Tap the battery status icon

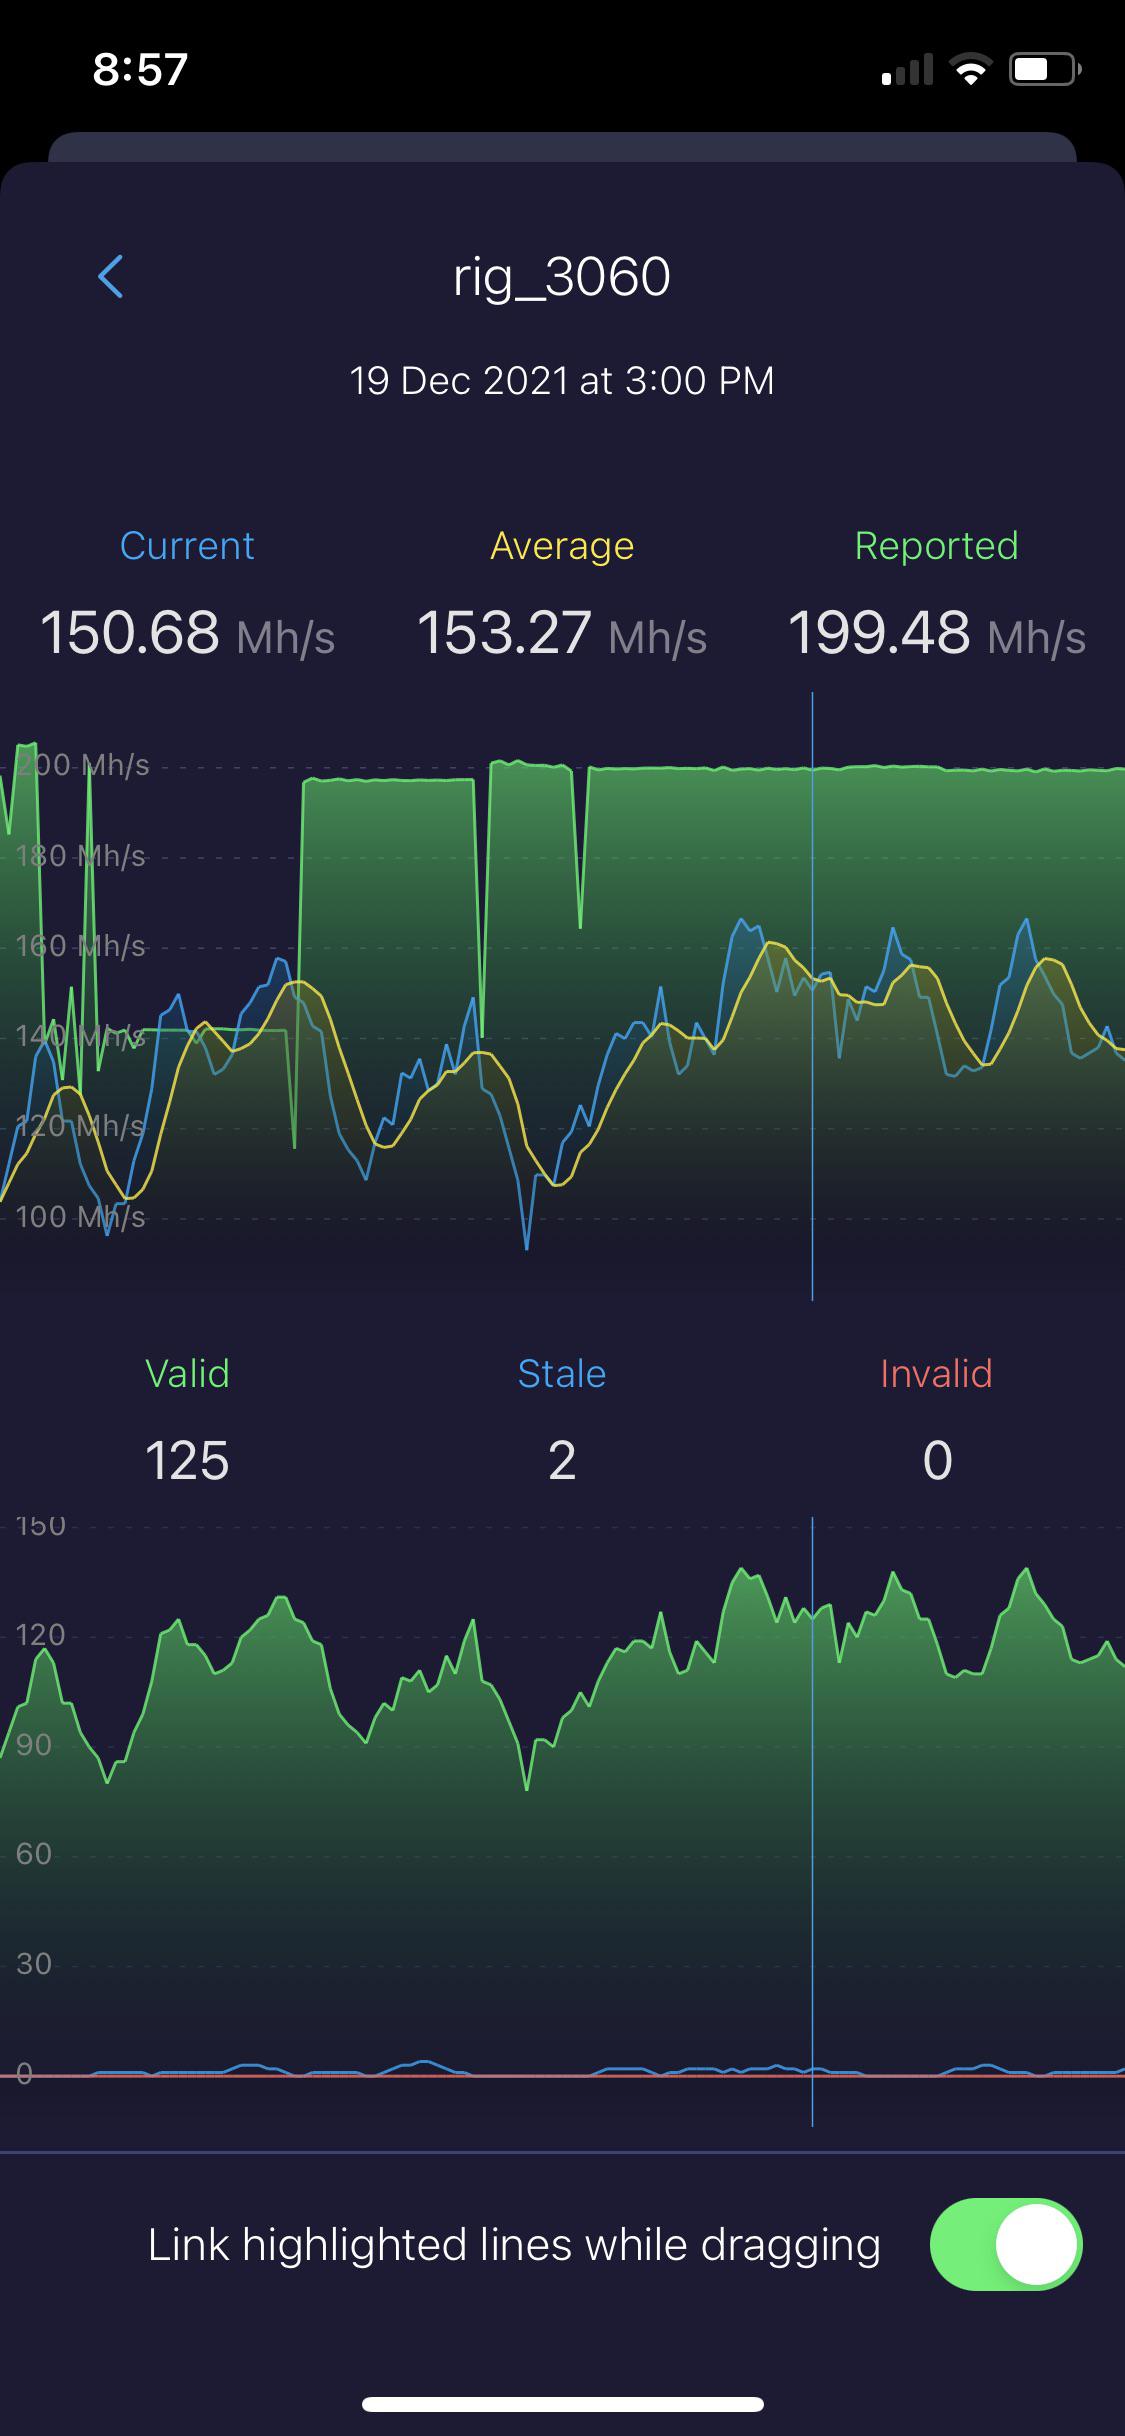point(1045,69)
